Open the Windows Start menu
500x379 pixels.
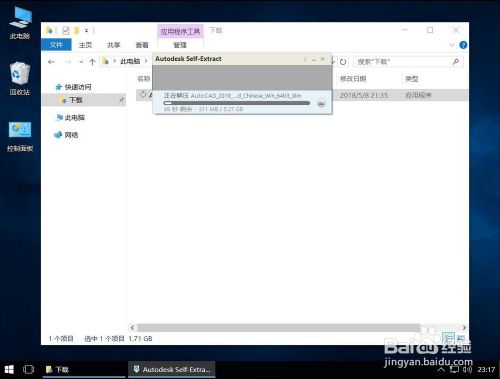click(9, 369)
